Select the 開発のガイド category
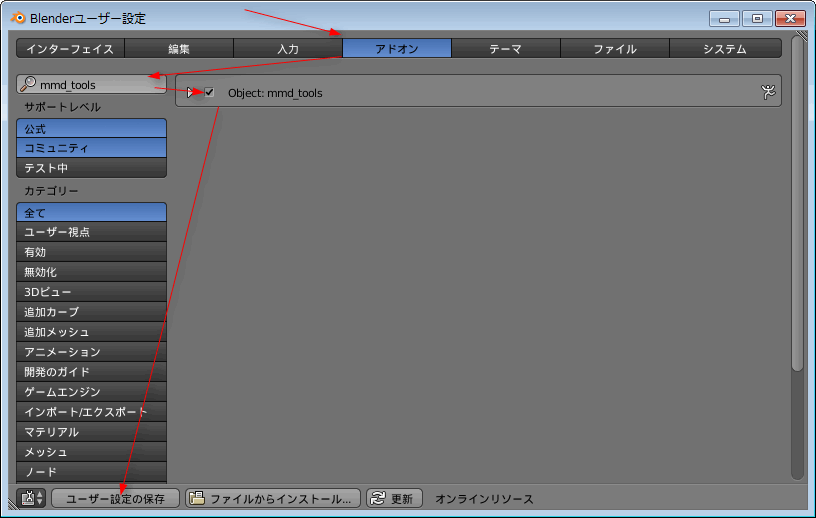Viewport: 816px width, 518px height. coord(92,372)
